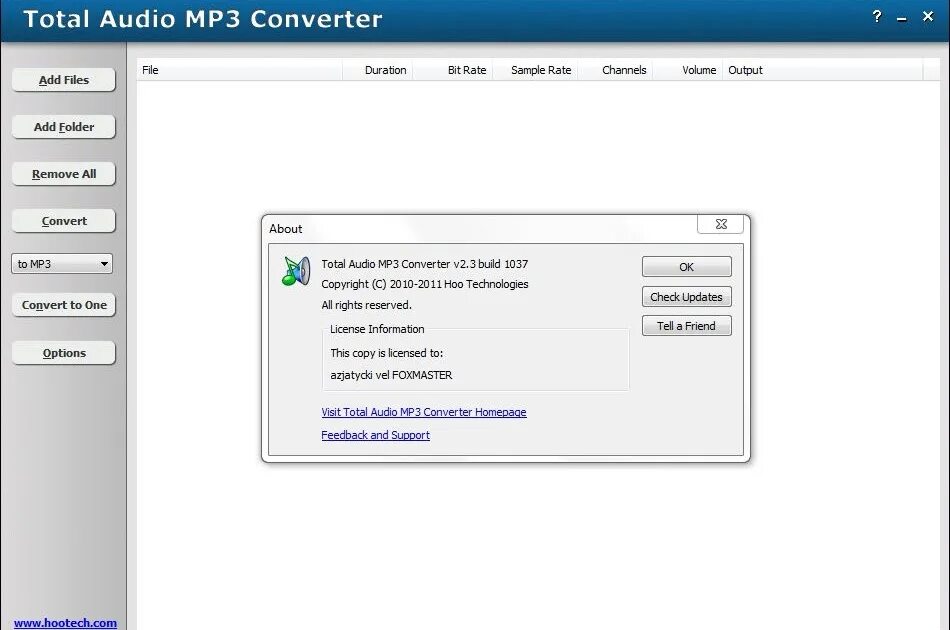Open Visit Total Audio MP3 Converter Homepage link
This screenshot has height=630, width=950.
pos(424,412)
